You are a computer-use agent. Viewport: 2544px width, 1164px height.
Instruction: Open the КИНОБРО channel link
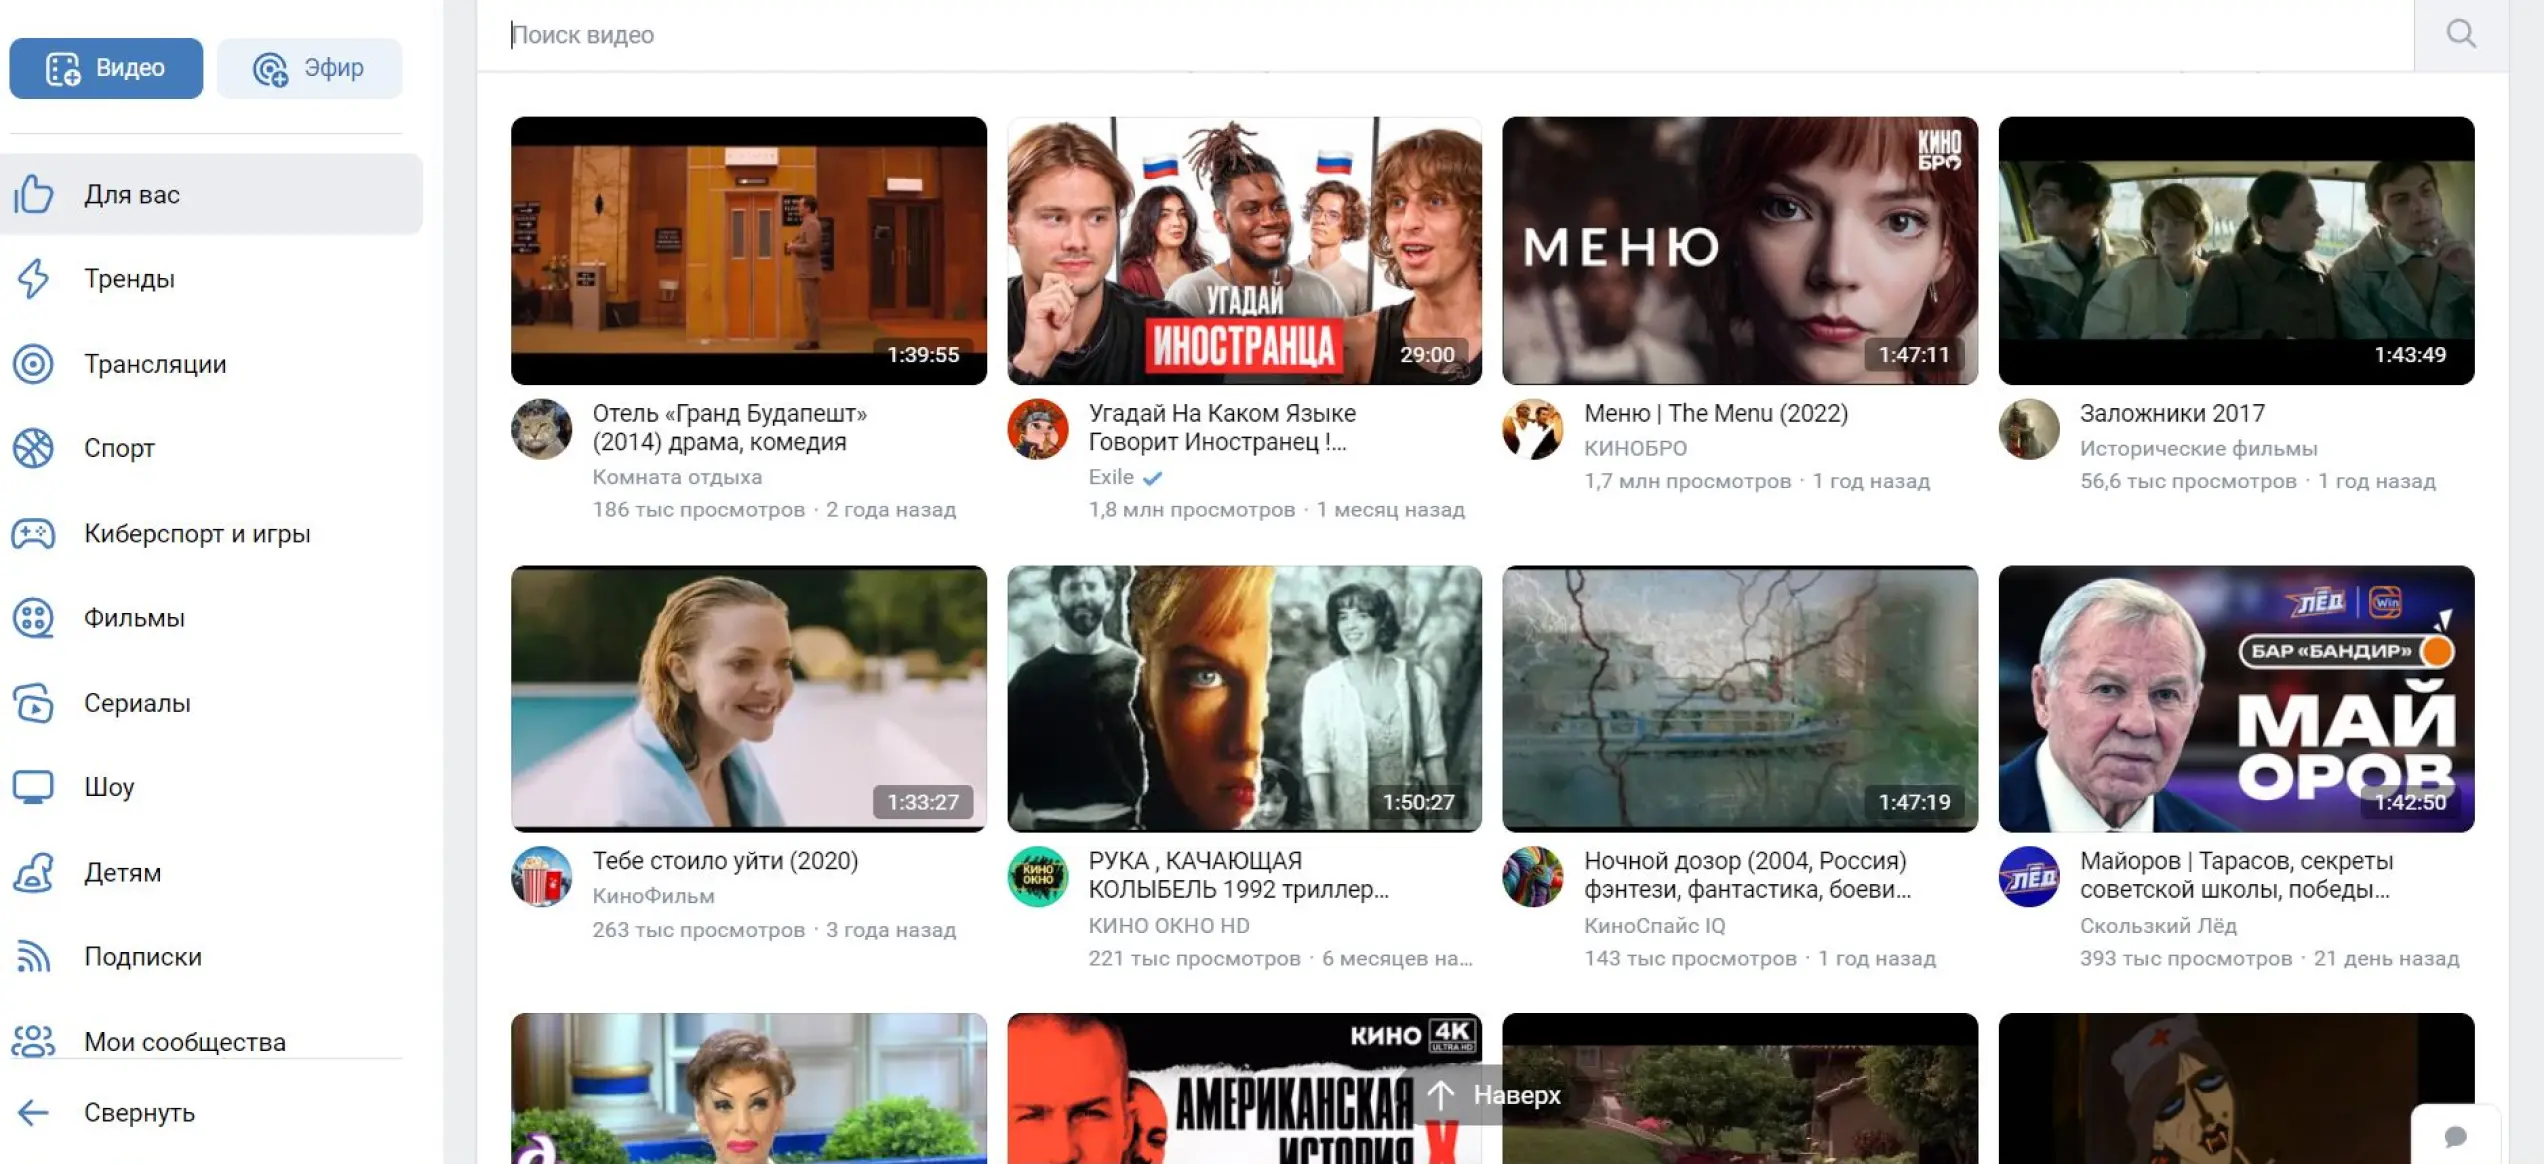pyautogui.click(x=1635, y=449)
